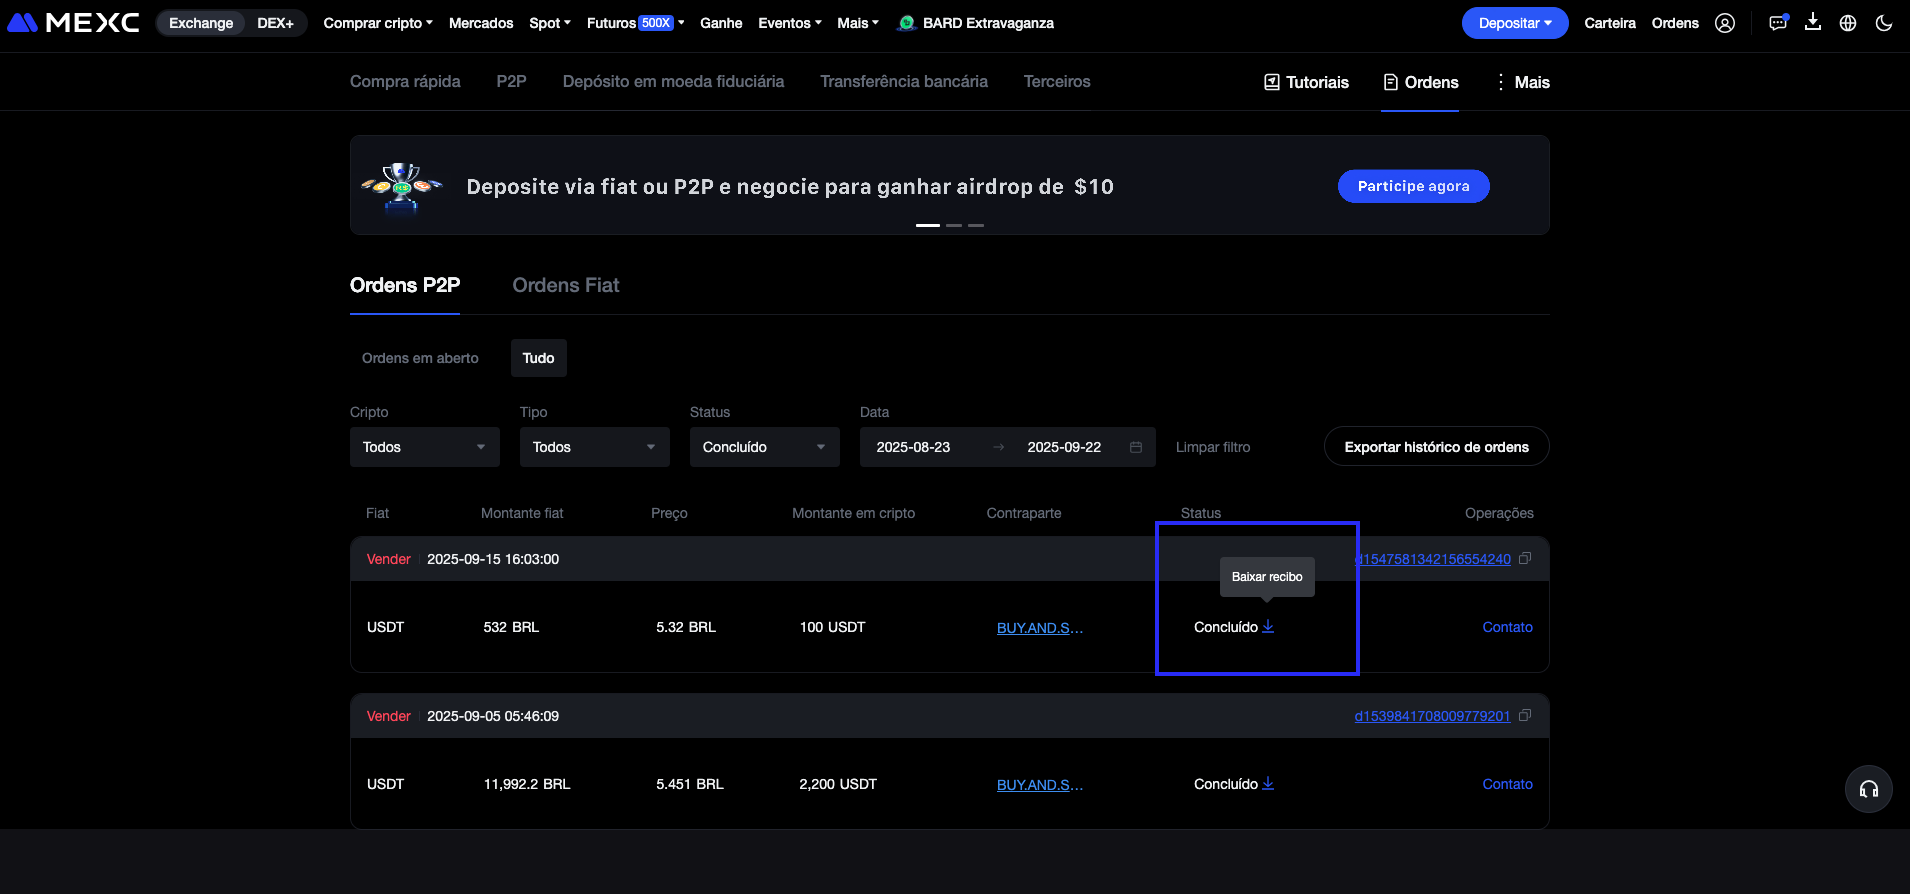1910x894 pixels.
Task: Download receipt for the 11,992.2 BRL order
Action: click(x=1268, y=783)
